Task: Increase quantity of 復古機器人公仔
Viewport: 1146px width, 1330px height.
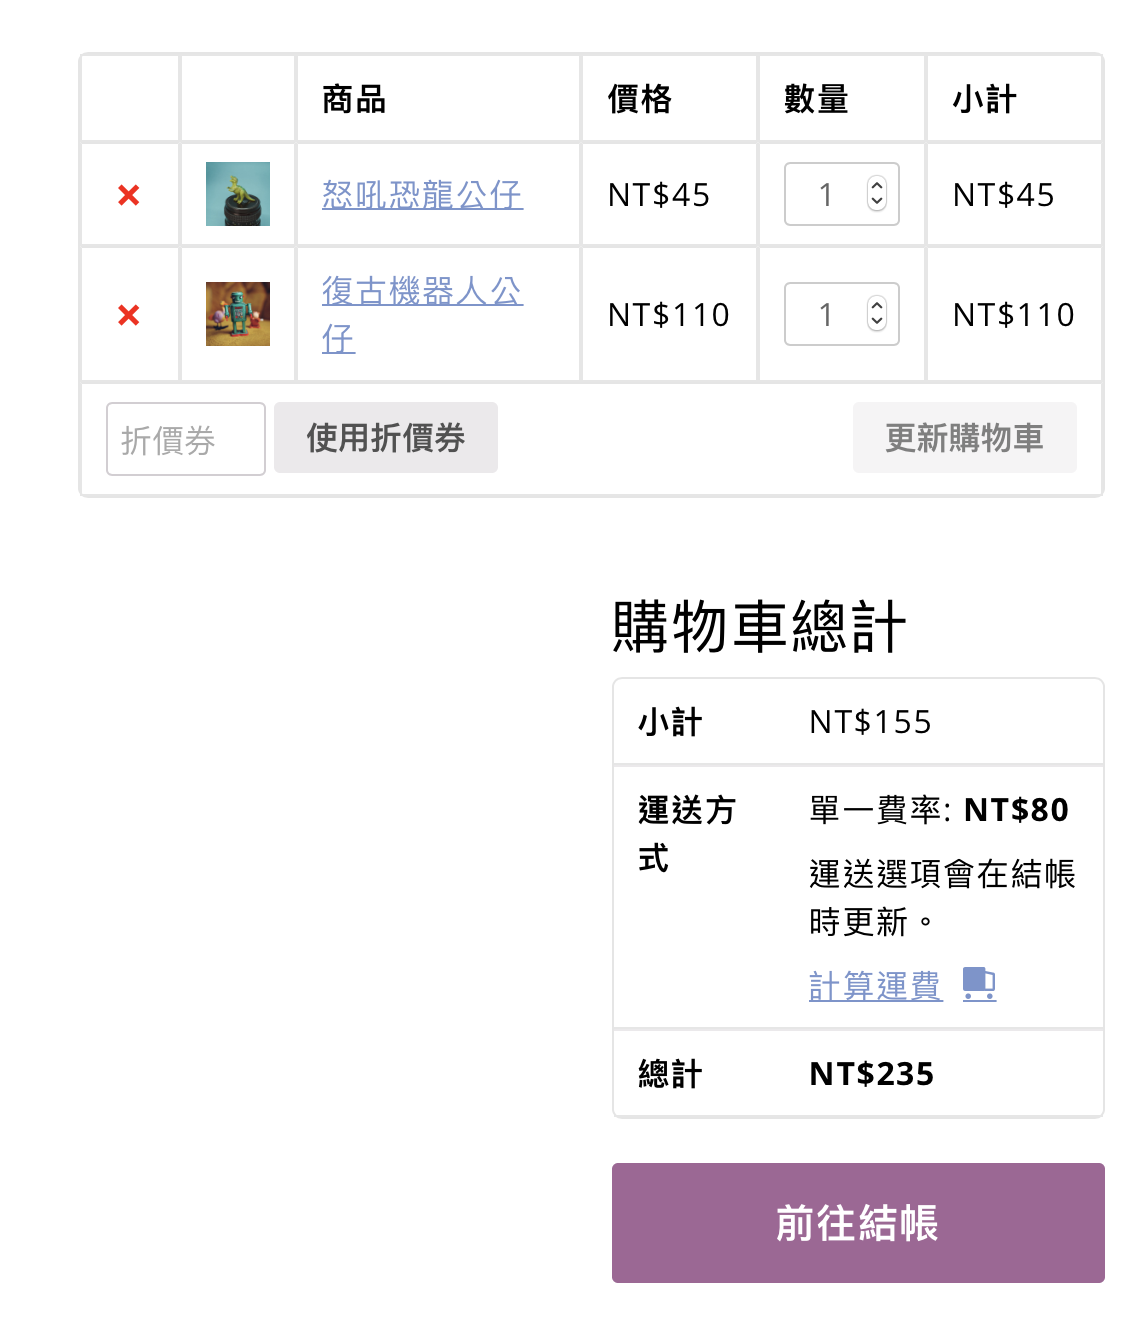Action: click(x=877, y=306)
